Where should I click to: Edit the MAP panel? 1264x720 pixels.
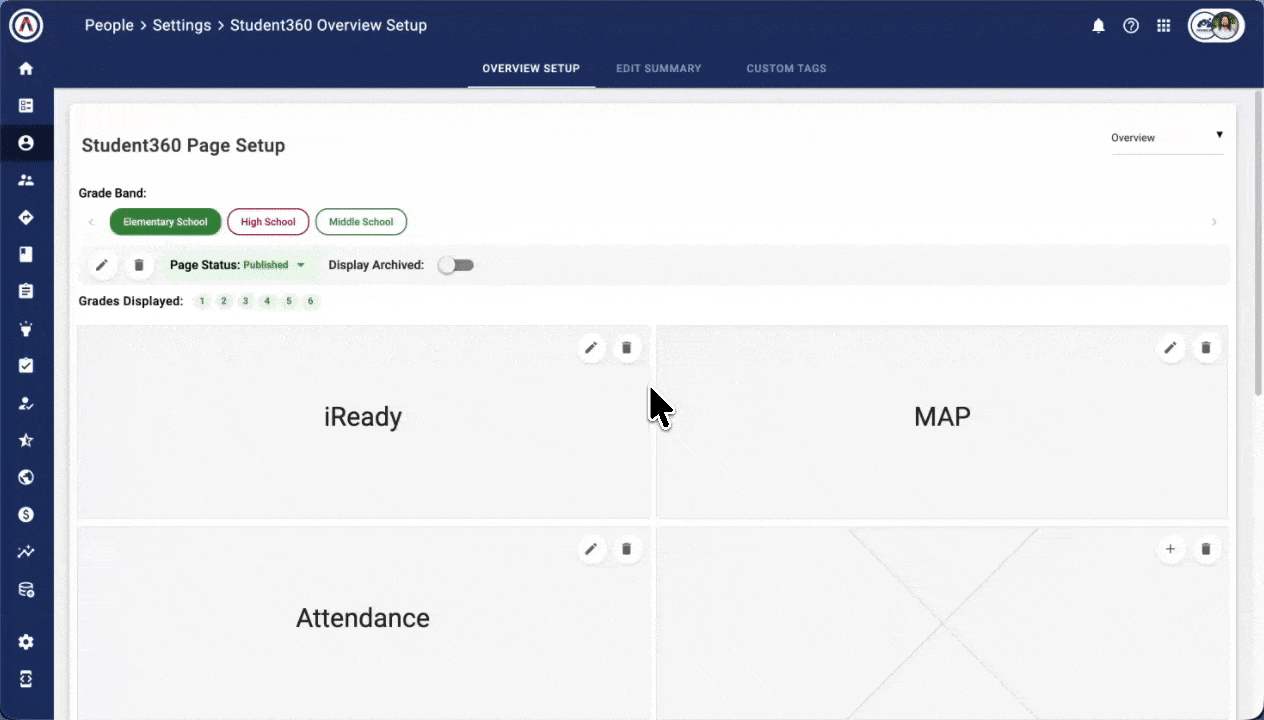tap(1170, 348)
